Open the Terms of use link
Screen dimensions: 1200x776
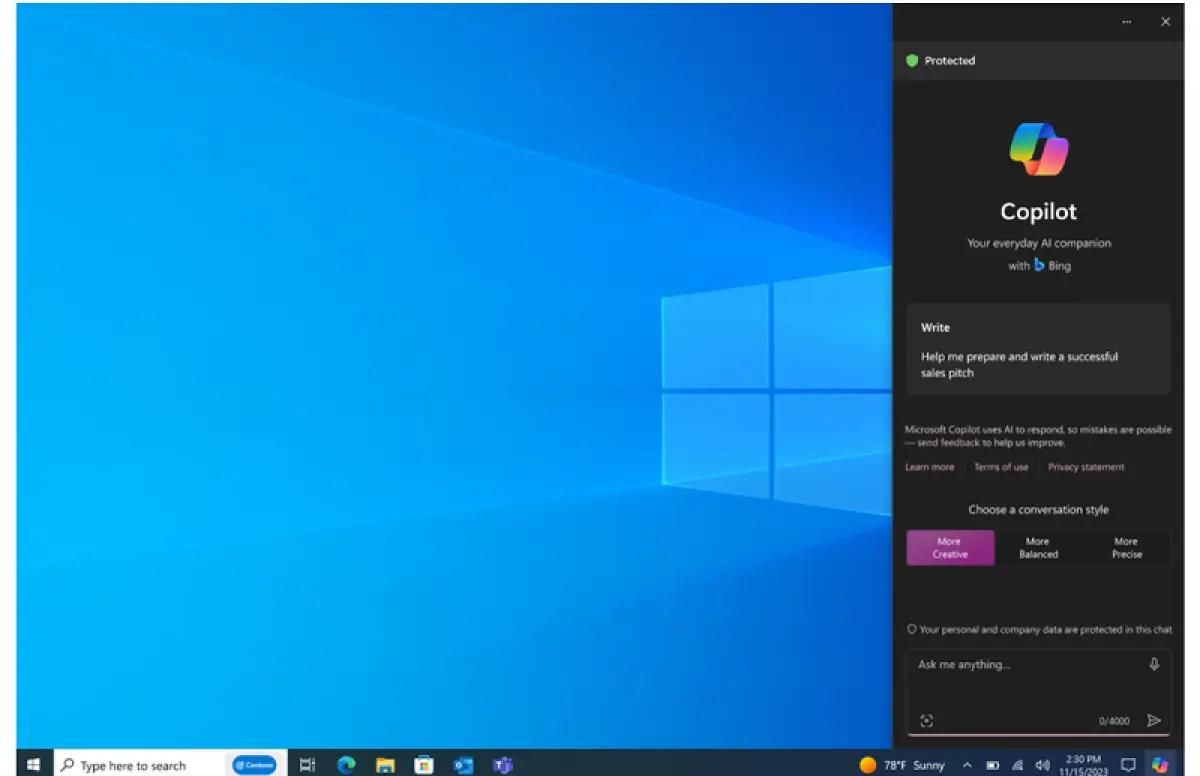[x=1001, y=467]
